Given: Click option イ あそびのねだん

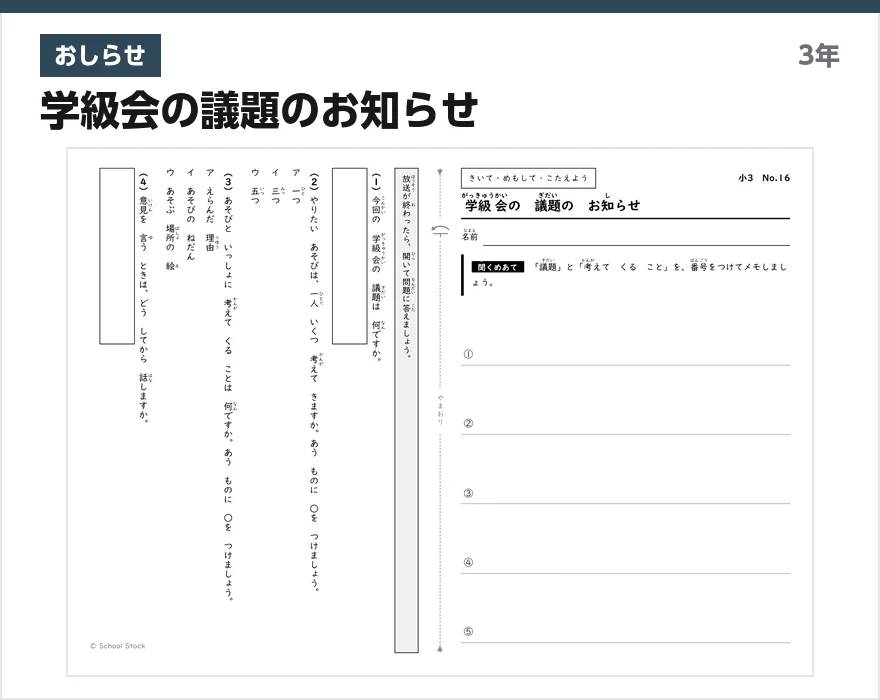Looking at the screenshot, I should point(190,214).
